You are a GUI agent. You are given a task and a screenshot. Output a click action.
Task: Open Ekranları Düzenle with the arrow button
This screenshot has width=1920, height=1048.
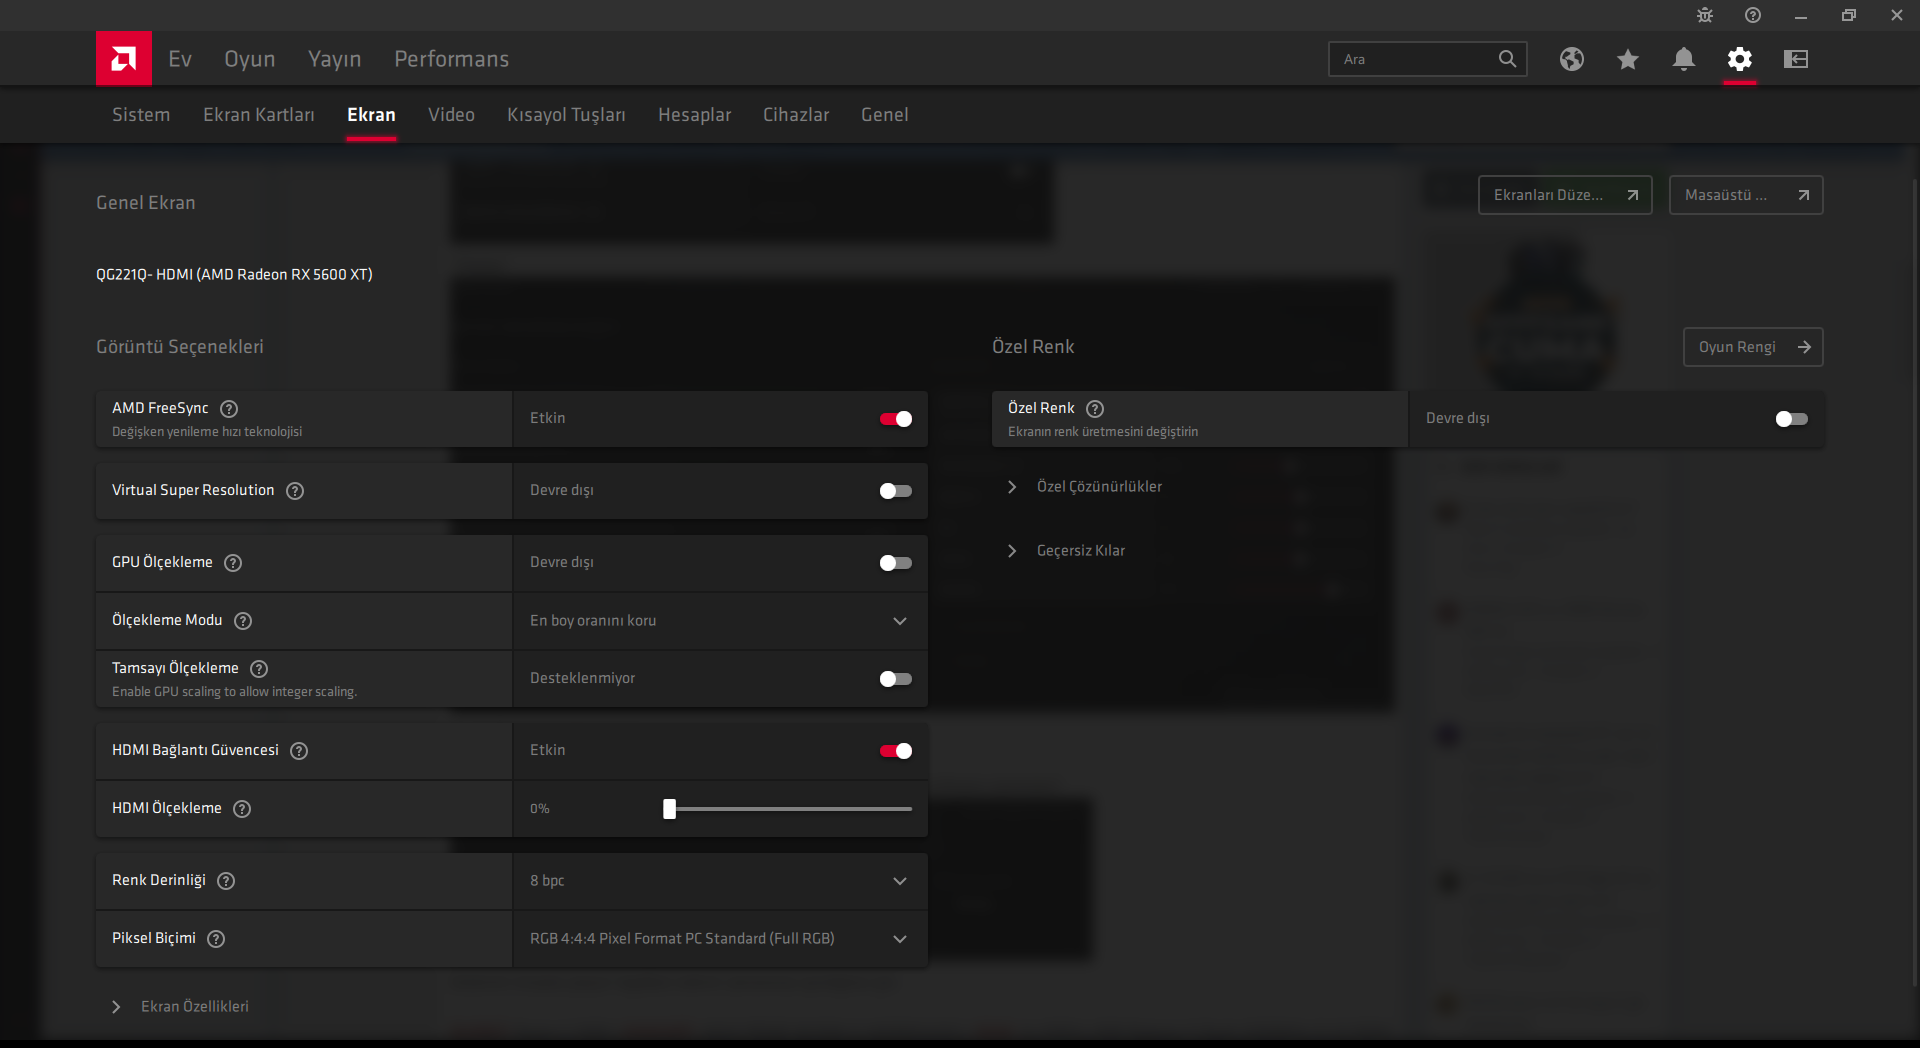coord(1564,194)
